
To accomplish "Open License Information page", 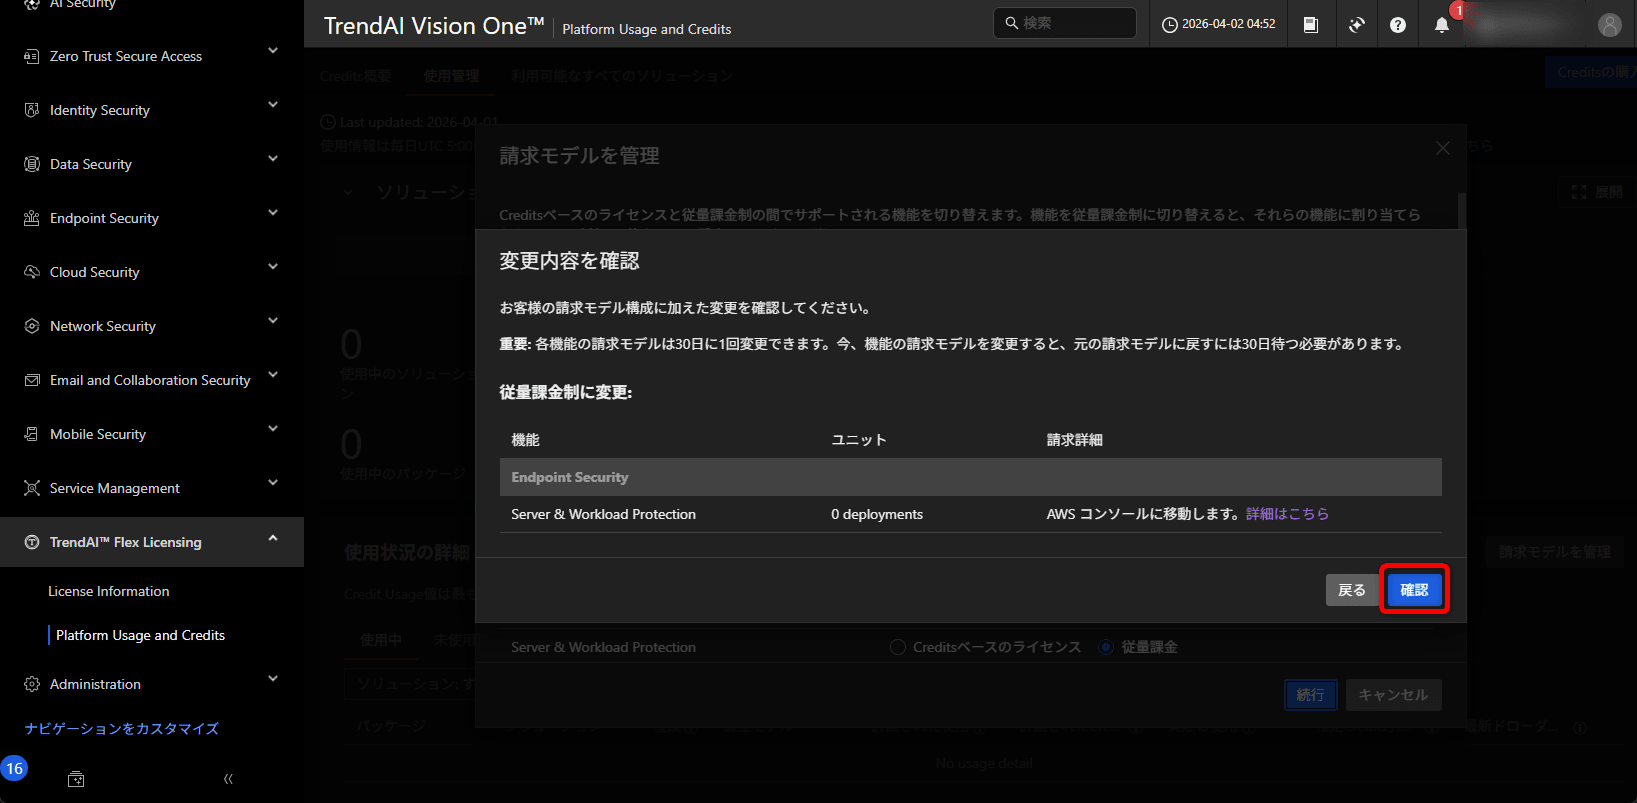I will click(108, 591).
